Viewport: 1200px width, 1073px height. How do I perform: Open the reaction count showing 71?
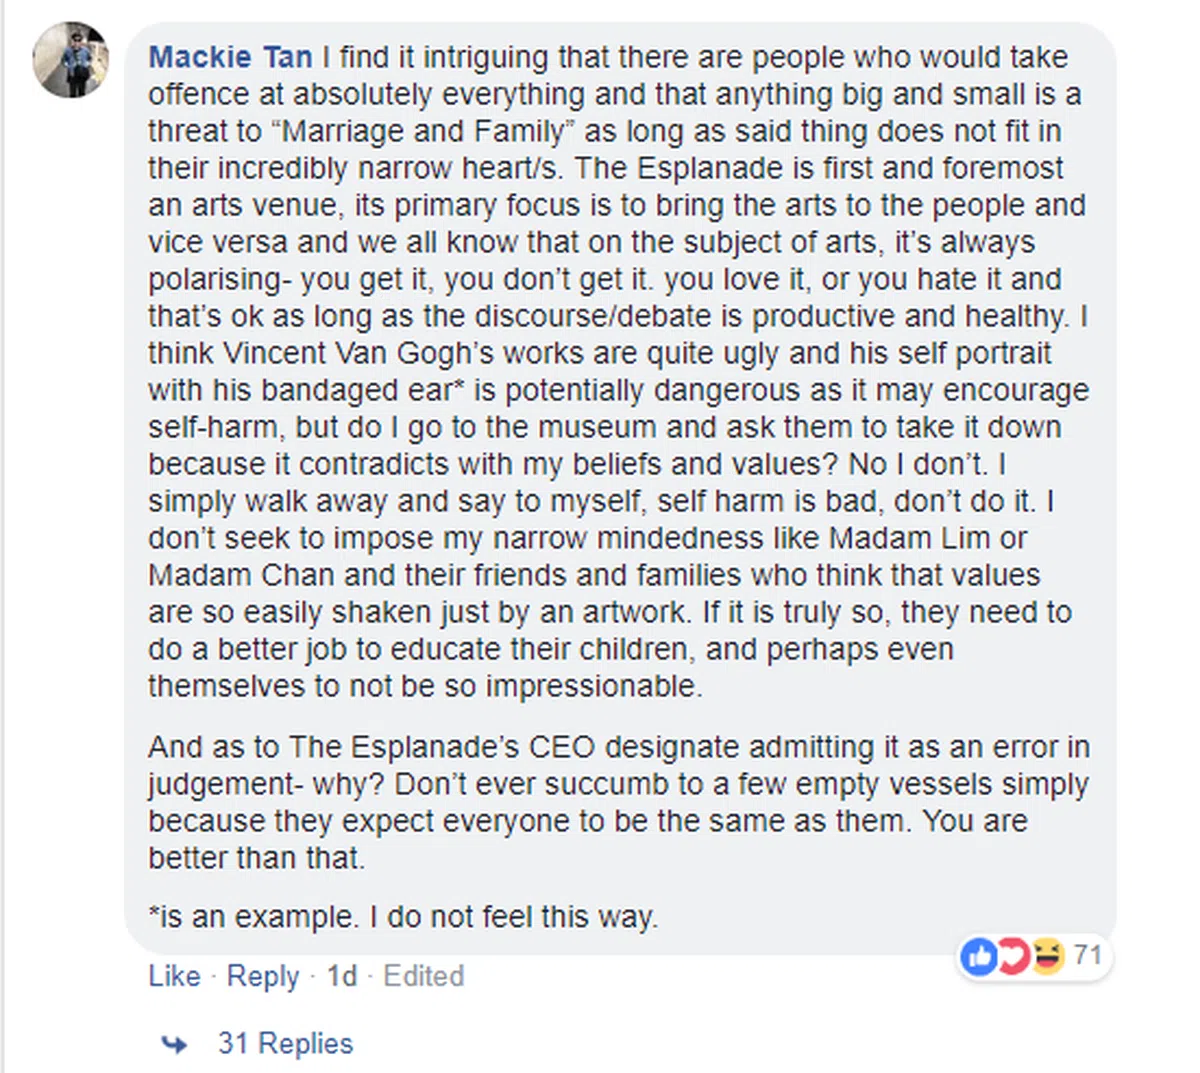[1088, 956]
